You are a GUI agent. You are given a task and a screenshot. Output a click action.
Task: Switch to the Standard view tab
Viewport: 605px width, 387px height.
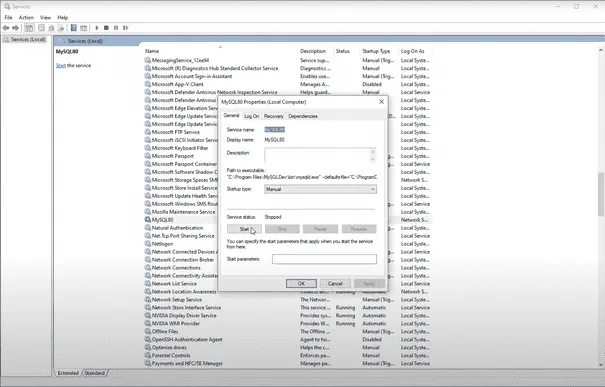(x=95, y=373)
